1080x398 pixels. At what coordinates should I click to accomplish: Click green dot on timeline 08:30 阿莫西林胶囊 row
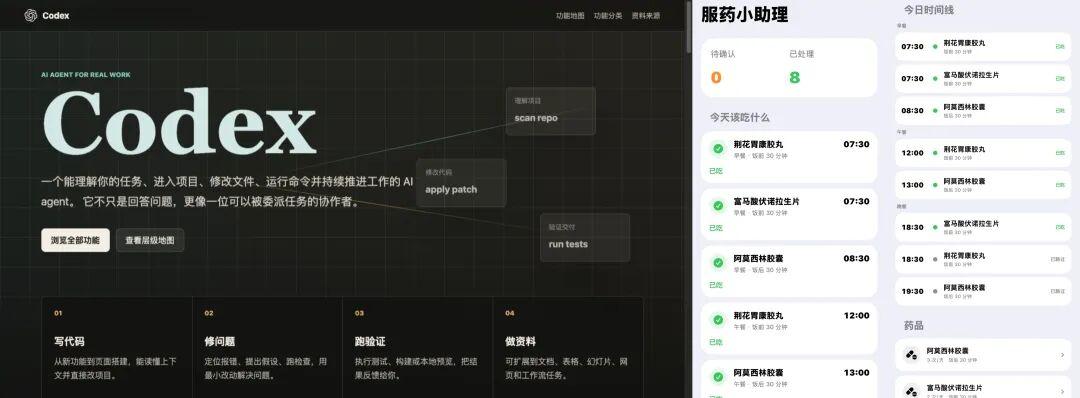[x=935, y=110]
